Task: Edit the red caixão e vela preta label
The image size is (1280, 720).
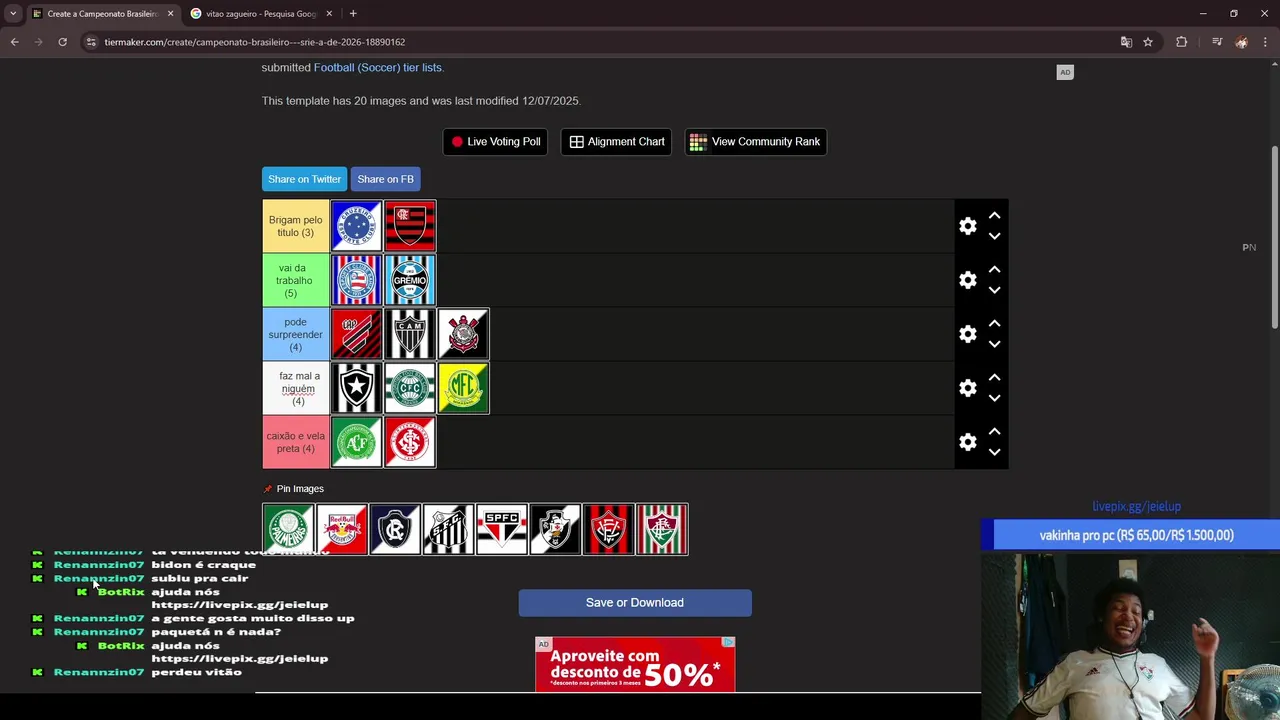Action: (x=295, y=442)
